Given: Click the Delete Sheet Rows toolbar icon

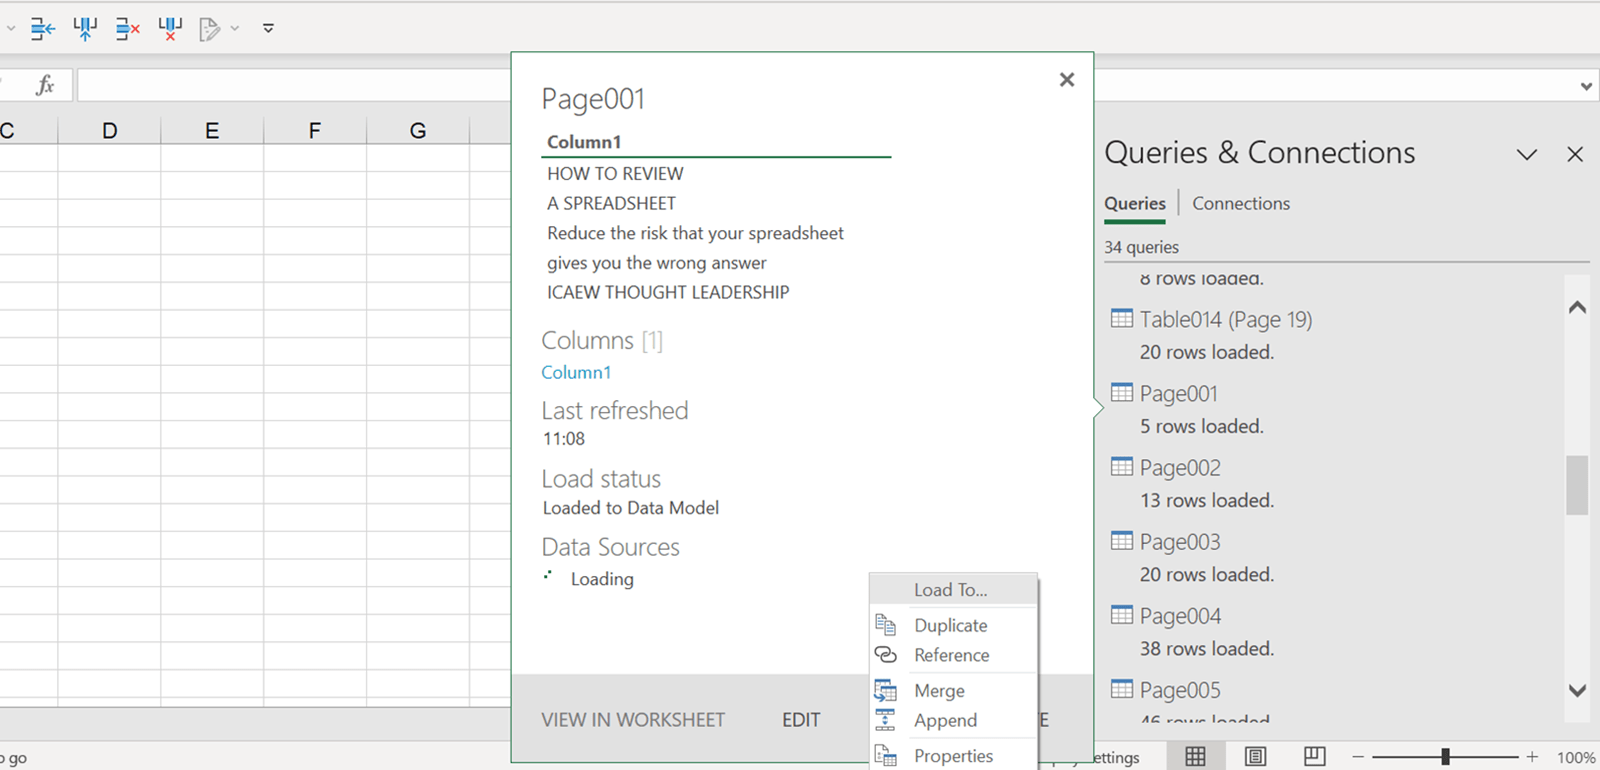Looking at the screenshot, I should (127, 29).
